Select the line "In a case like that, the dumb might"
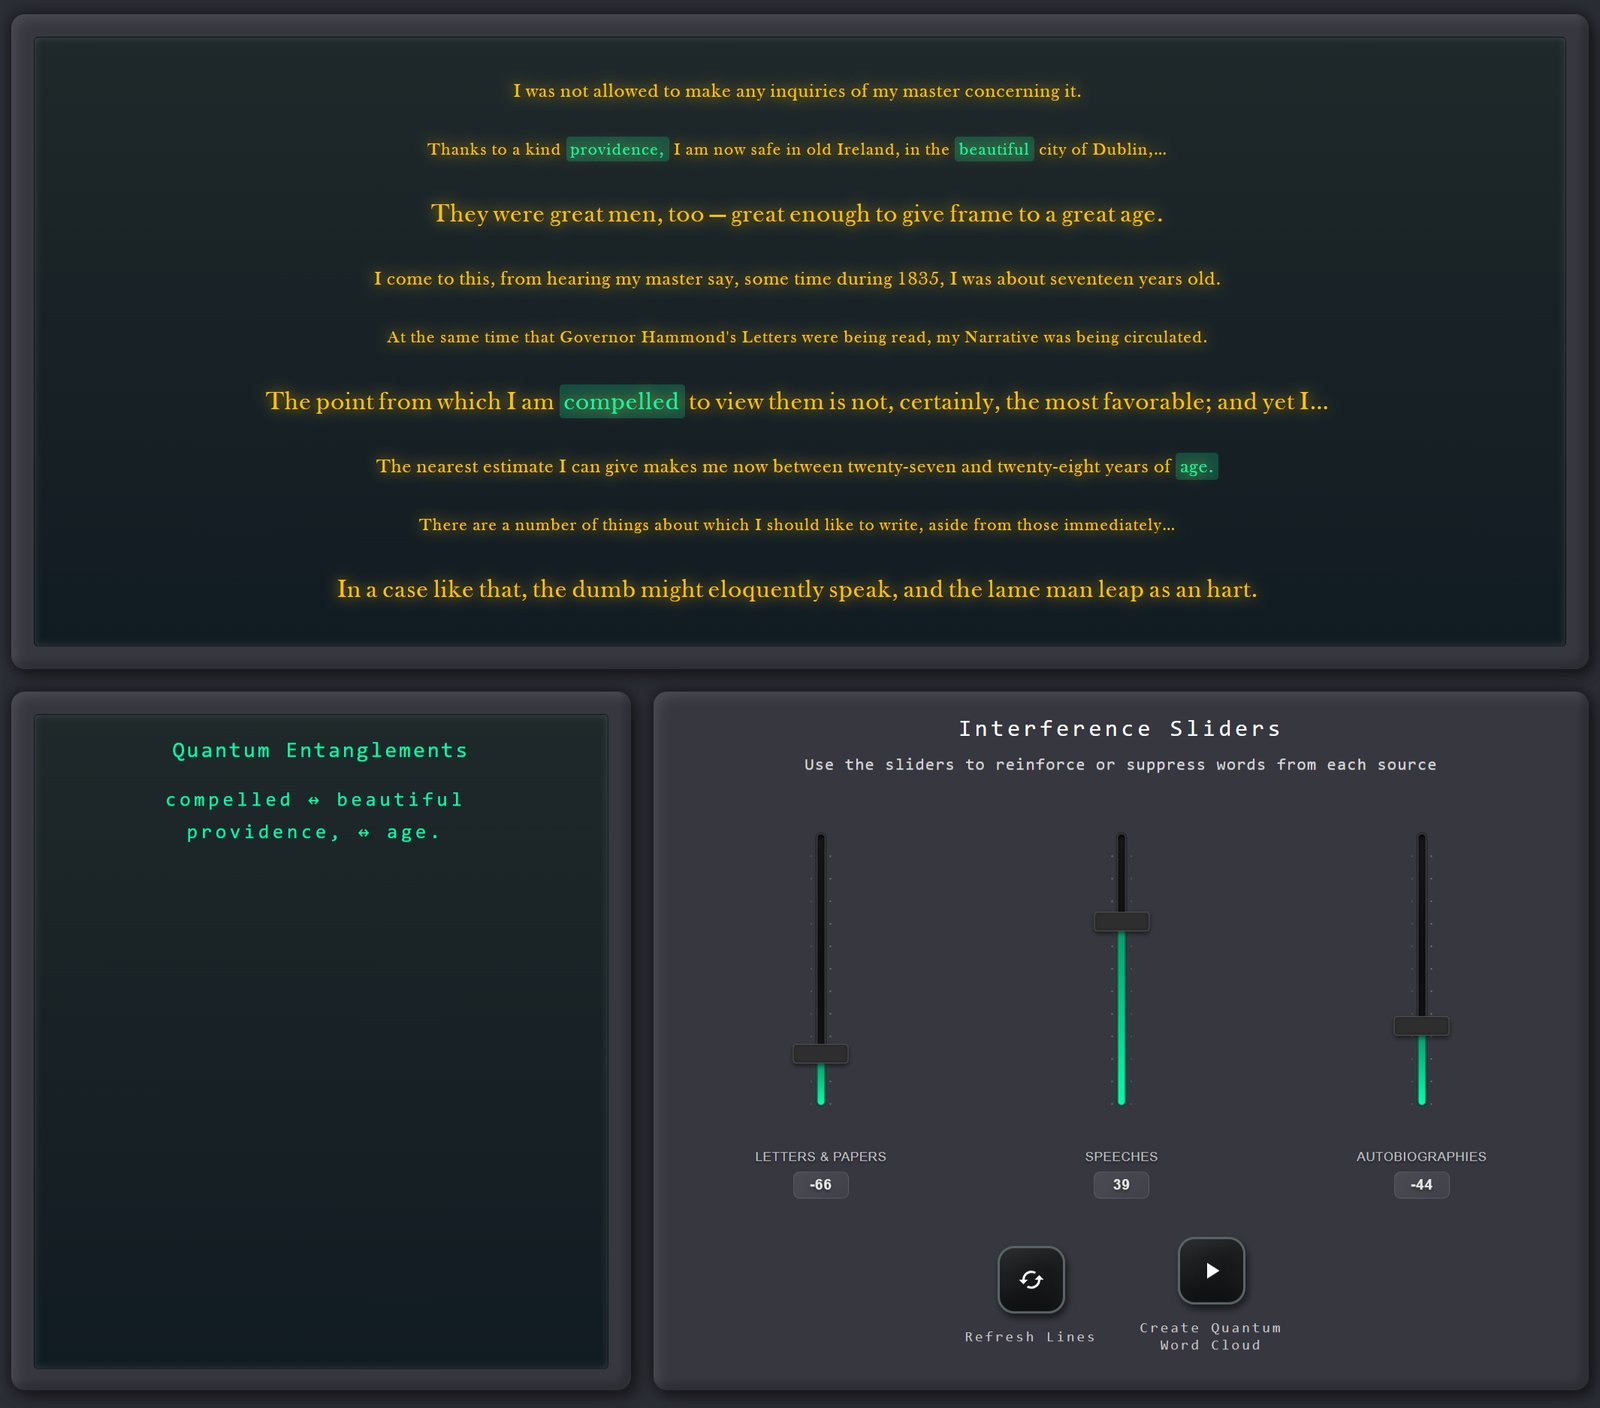 click(x=797, y=589)
